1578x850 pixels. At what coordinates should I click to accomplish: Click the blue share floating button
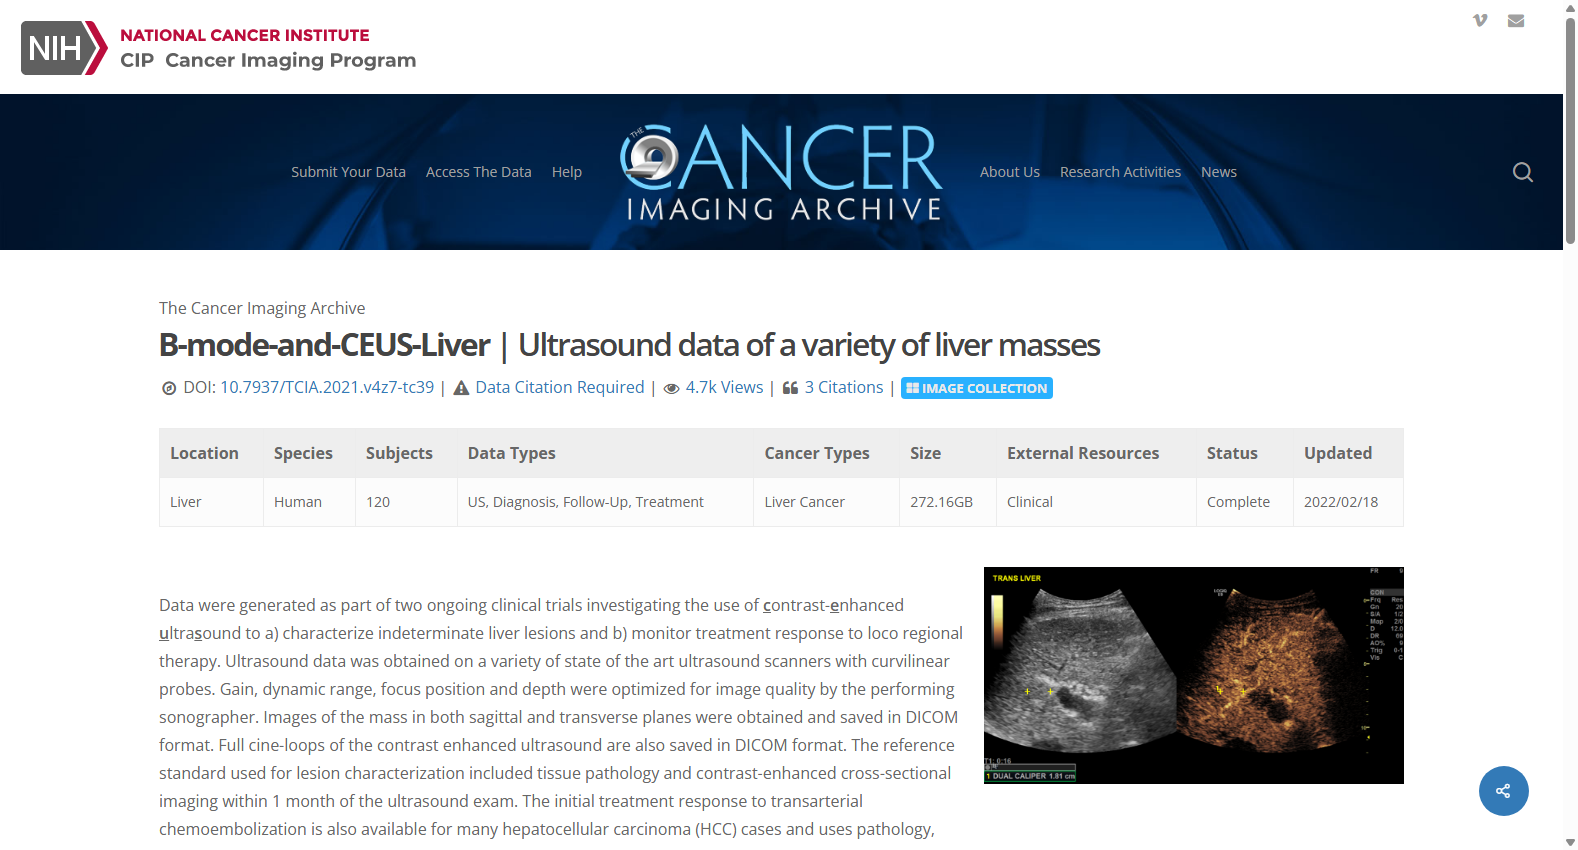pyautogui.click(x=1504, y=791)
